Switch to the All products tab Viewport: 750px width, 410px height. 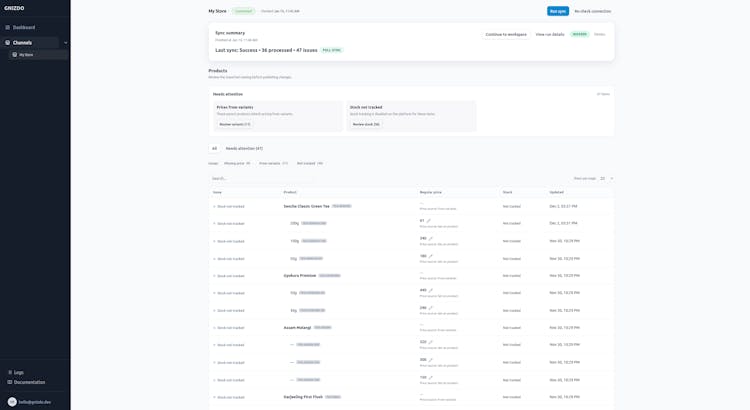tap(214, 148)
